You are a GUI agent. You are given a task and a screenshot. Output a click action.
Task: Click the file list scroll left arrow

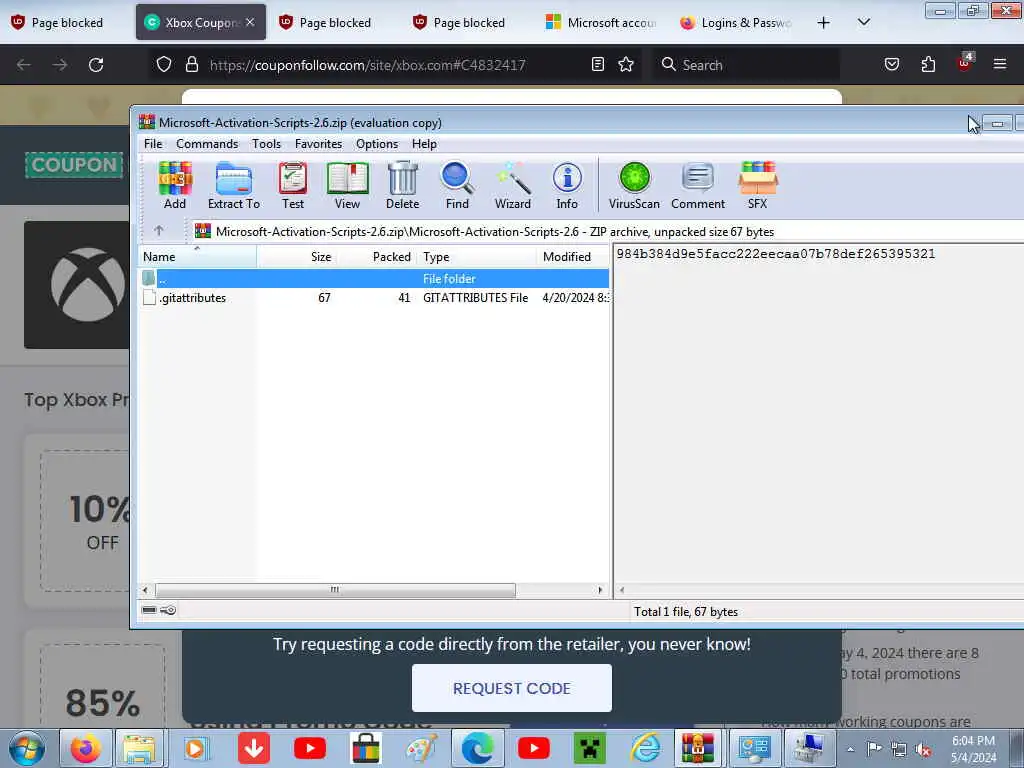[x=145, y=590]
